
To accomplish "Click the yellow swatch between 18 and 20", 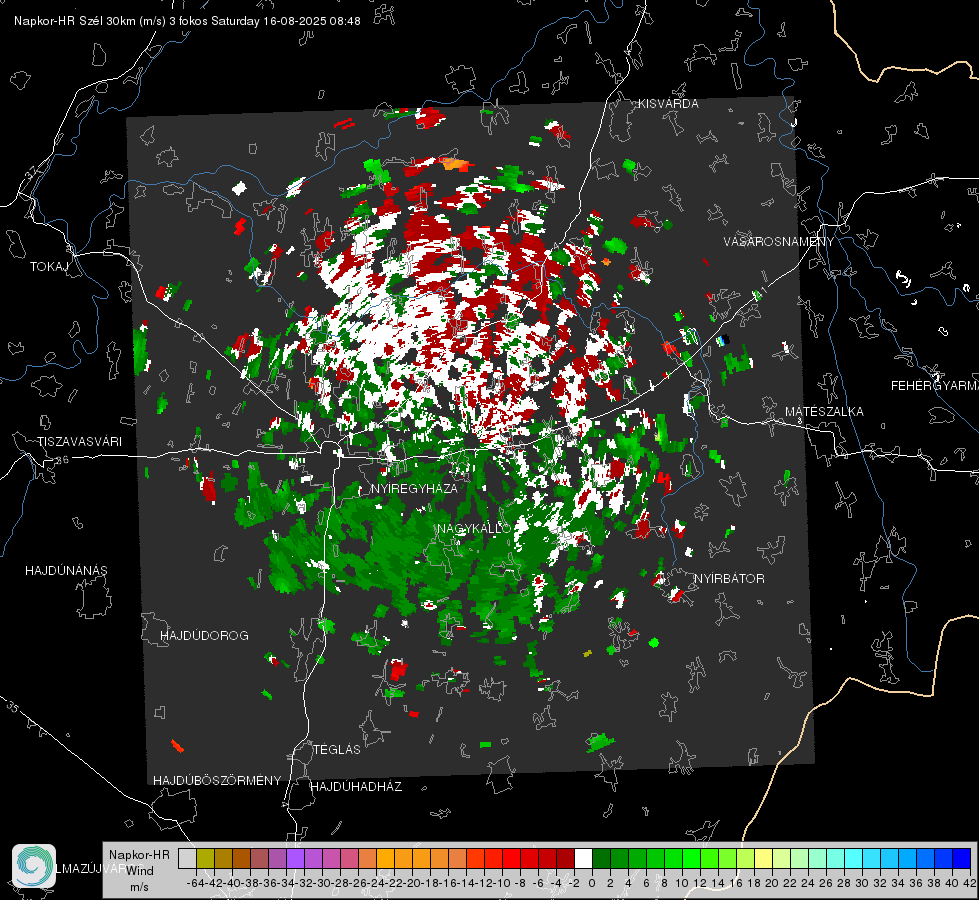I will pyautogui.click(x=763, y=859).
